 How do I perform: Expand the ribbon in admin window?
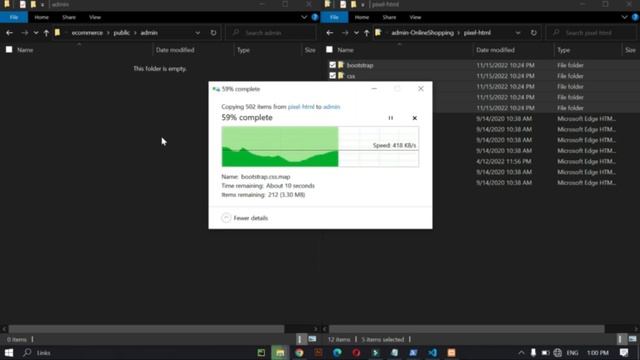[x=304, y=17]
